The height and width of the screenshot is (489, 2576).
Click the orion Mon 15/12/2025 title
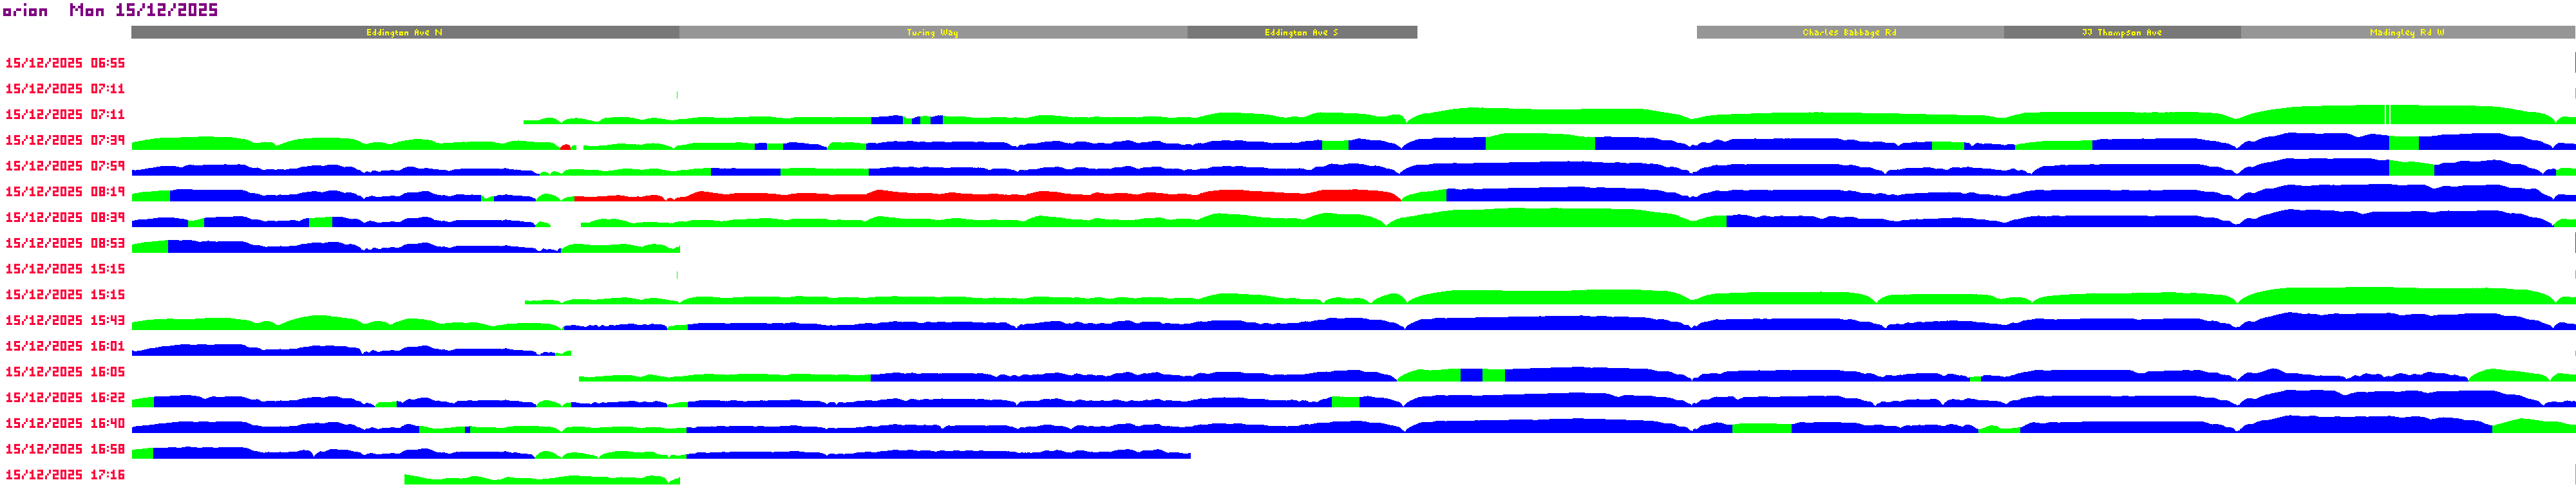point(110,10)
